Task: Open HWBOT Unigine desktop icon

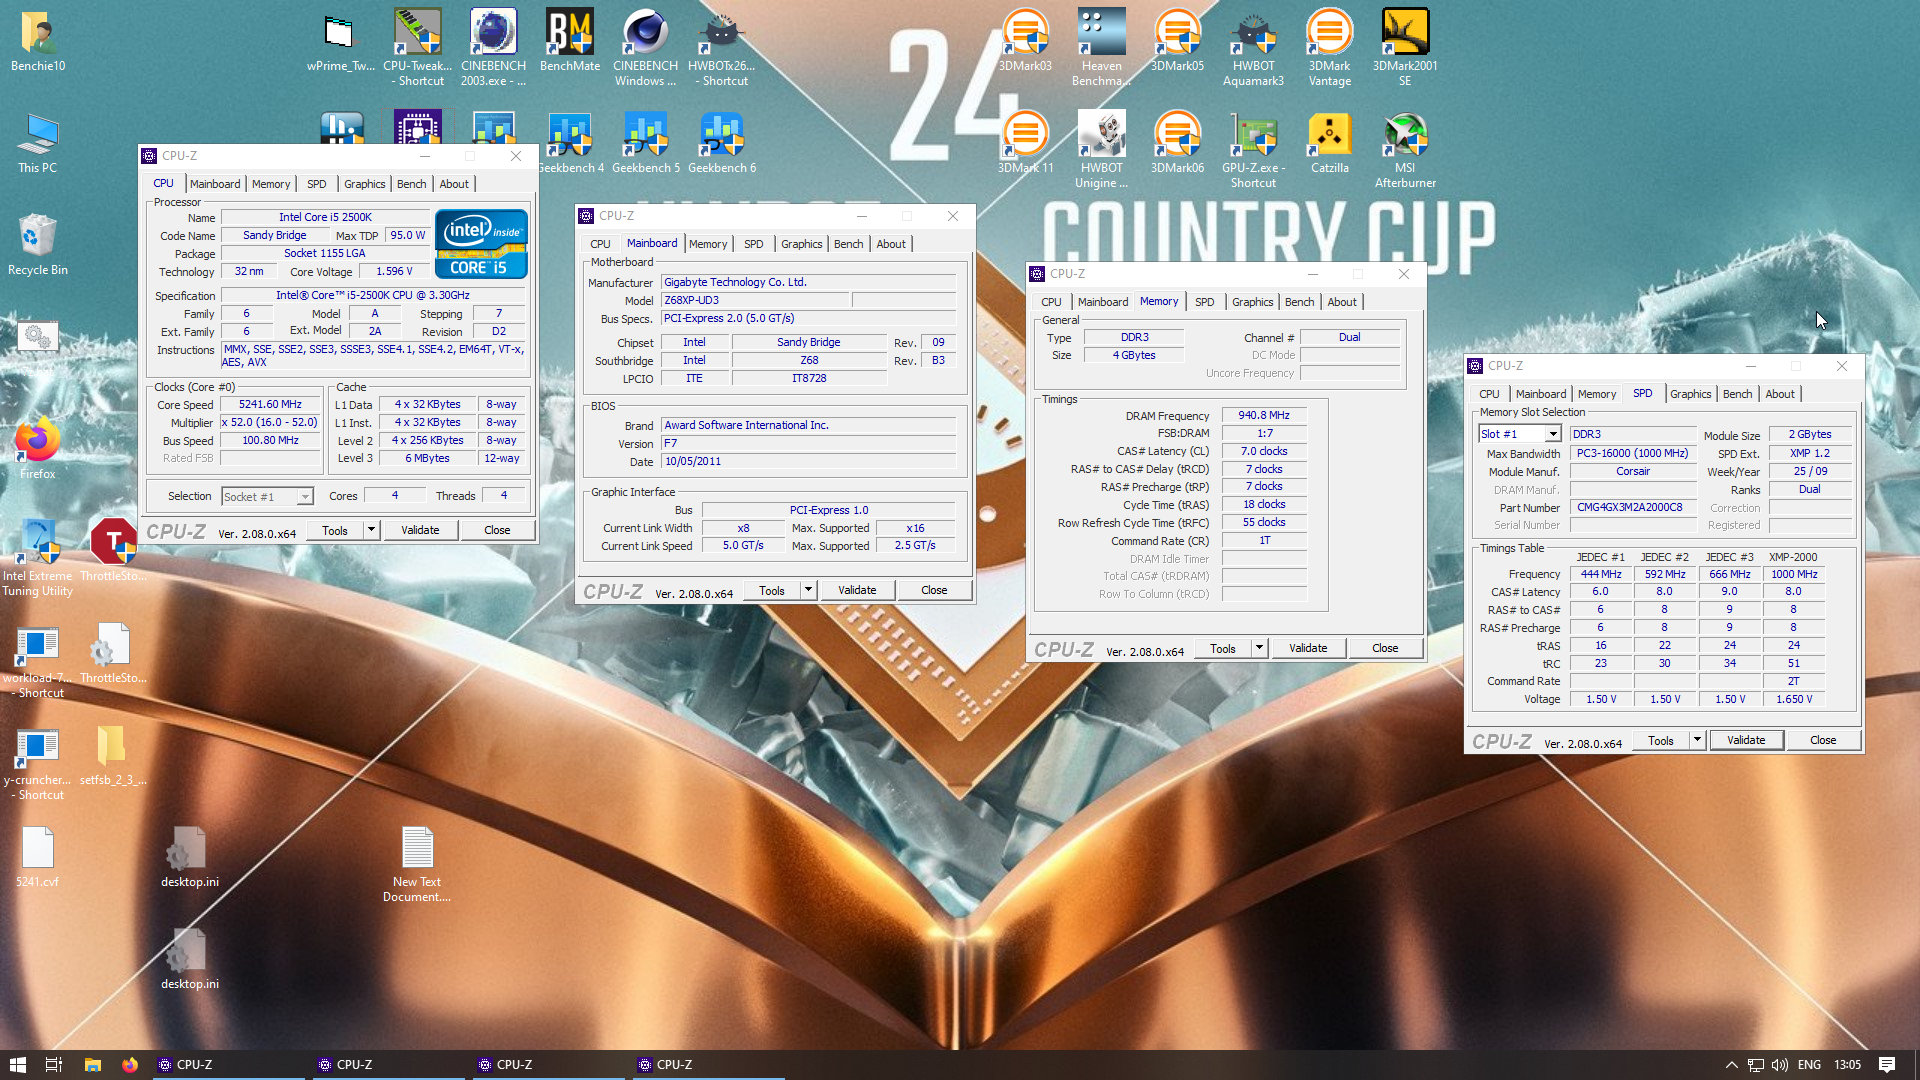Action: [1101, 135]
